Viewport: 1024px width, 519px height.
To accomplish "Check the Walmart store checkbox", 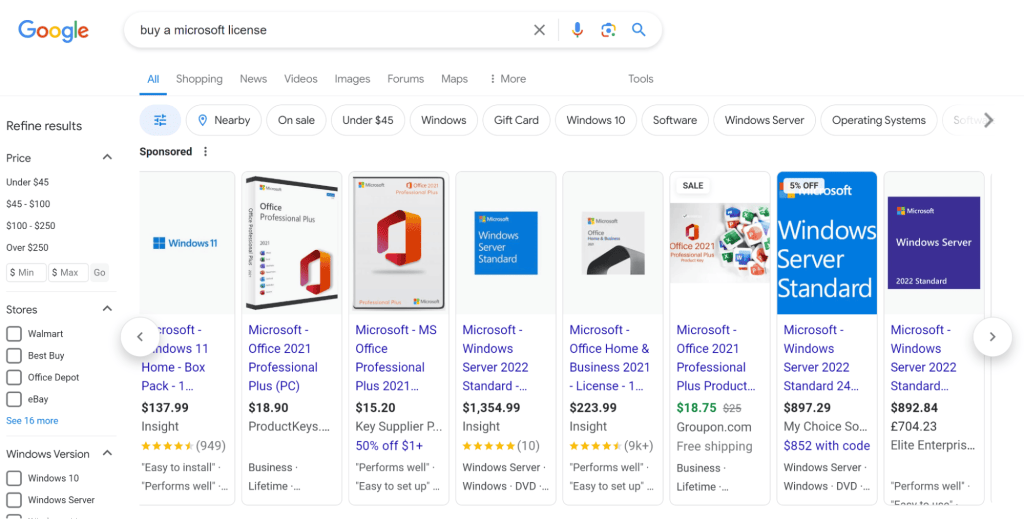I will 14,334.
